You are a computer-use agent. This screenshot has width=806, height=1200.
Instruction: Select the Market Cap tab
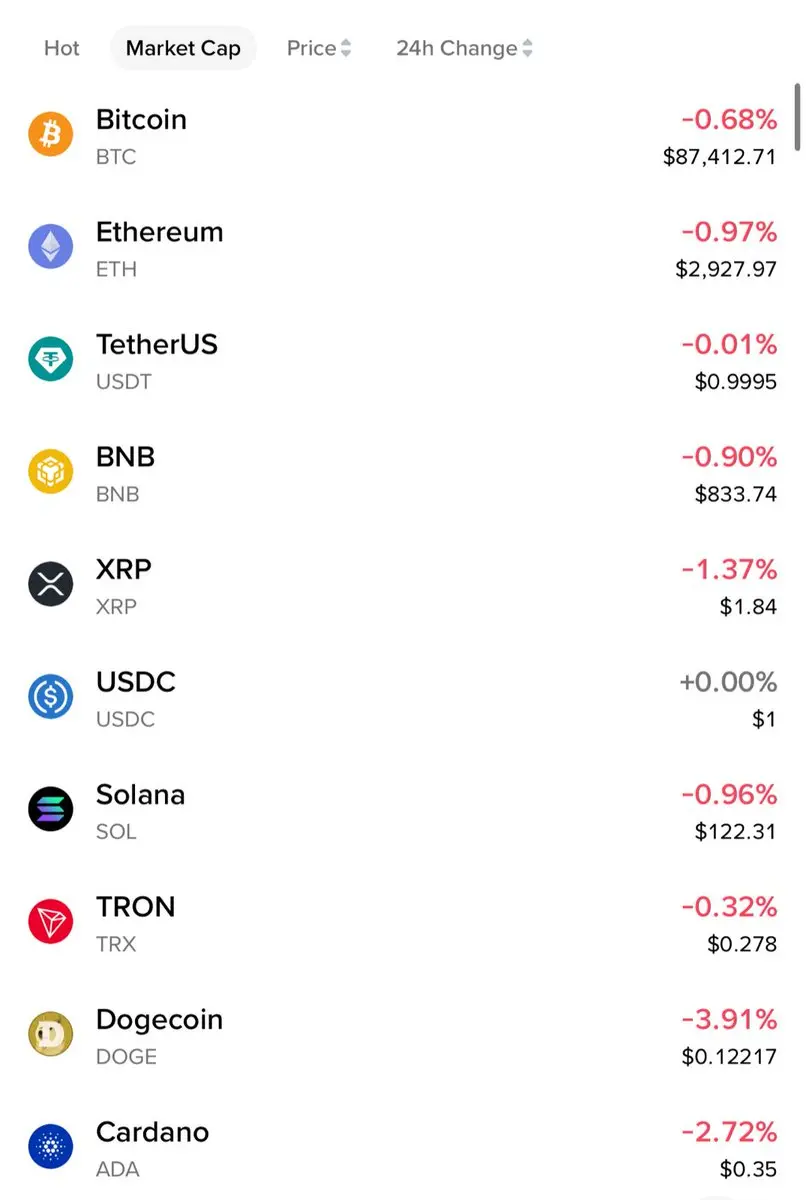pos(183,48)
